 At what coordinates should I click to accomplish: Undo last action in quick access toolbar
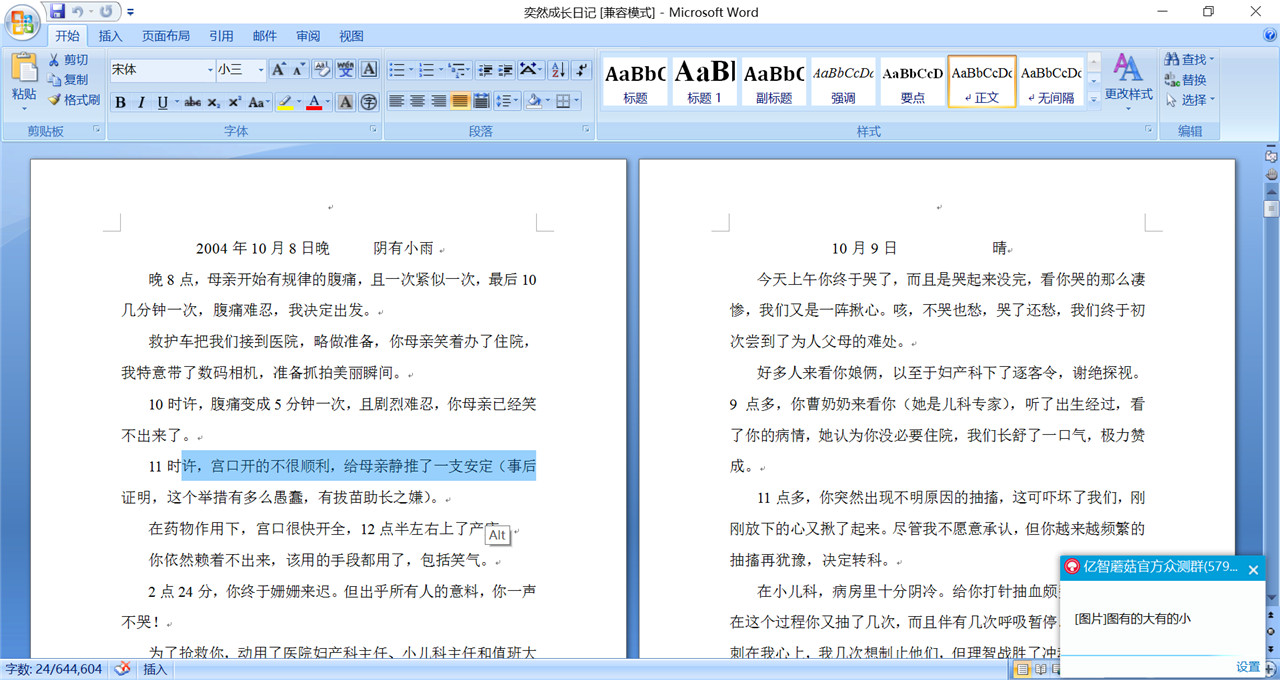[77, 11]
